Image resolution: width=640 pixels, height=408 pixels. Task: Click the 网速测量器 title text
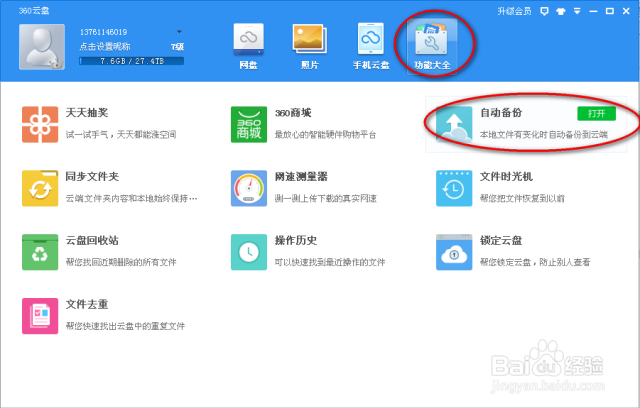coord(301,176)
